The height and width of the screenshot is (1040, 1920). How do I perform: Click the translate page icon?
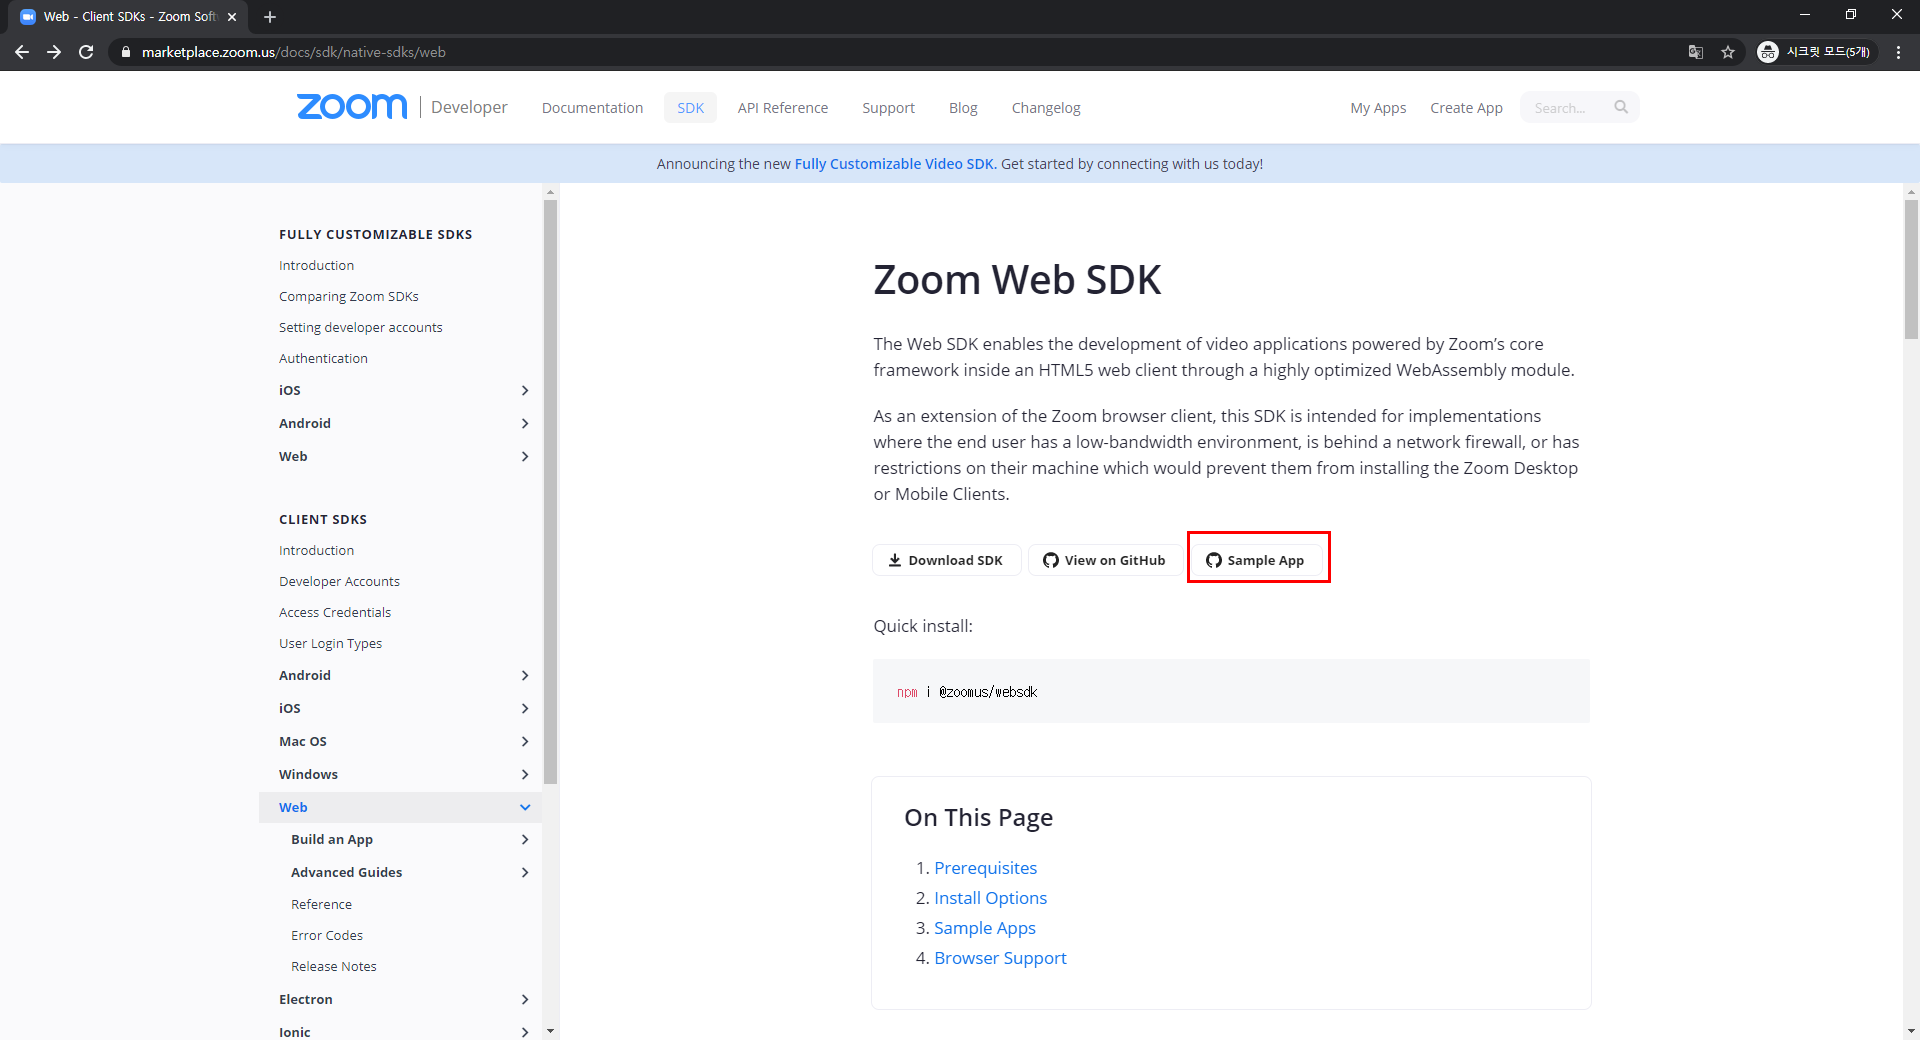tap(1696, 52)
